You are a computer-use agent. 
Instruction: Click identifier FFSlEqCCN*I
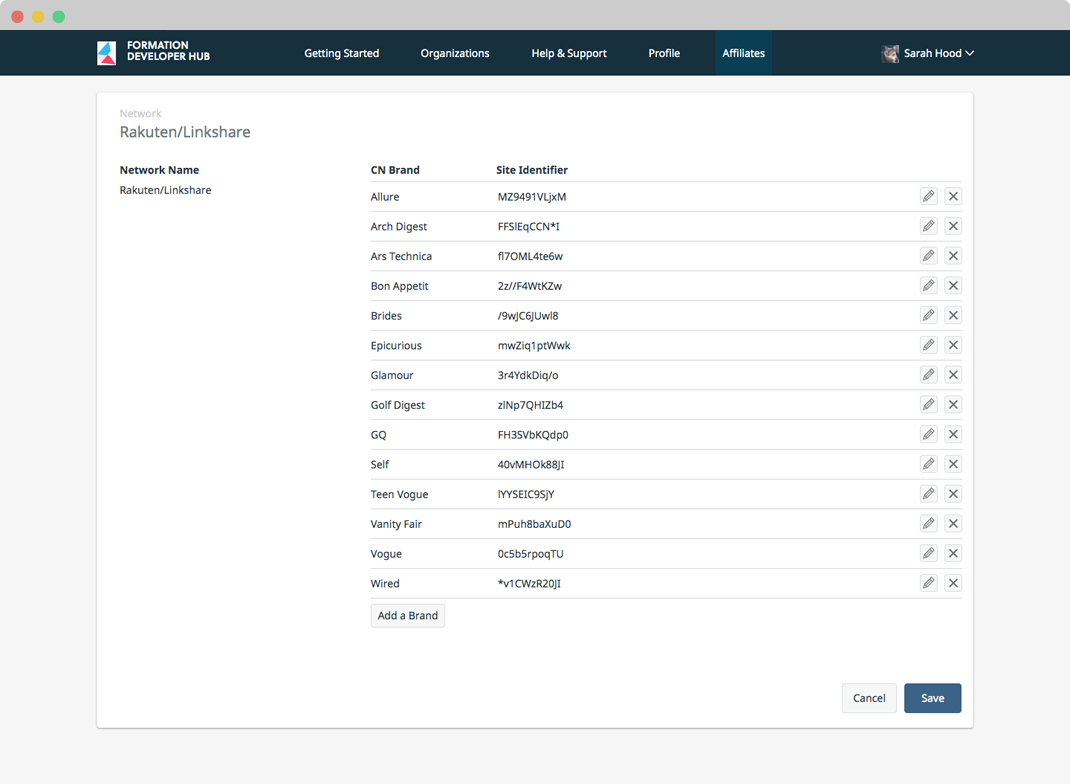[528, 227]
